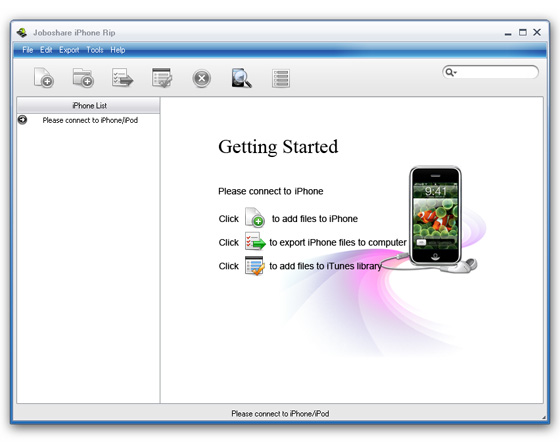Open the Help menu
Viewport: 560px width, 444px height.
pos(118,50)
